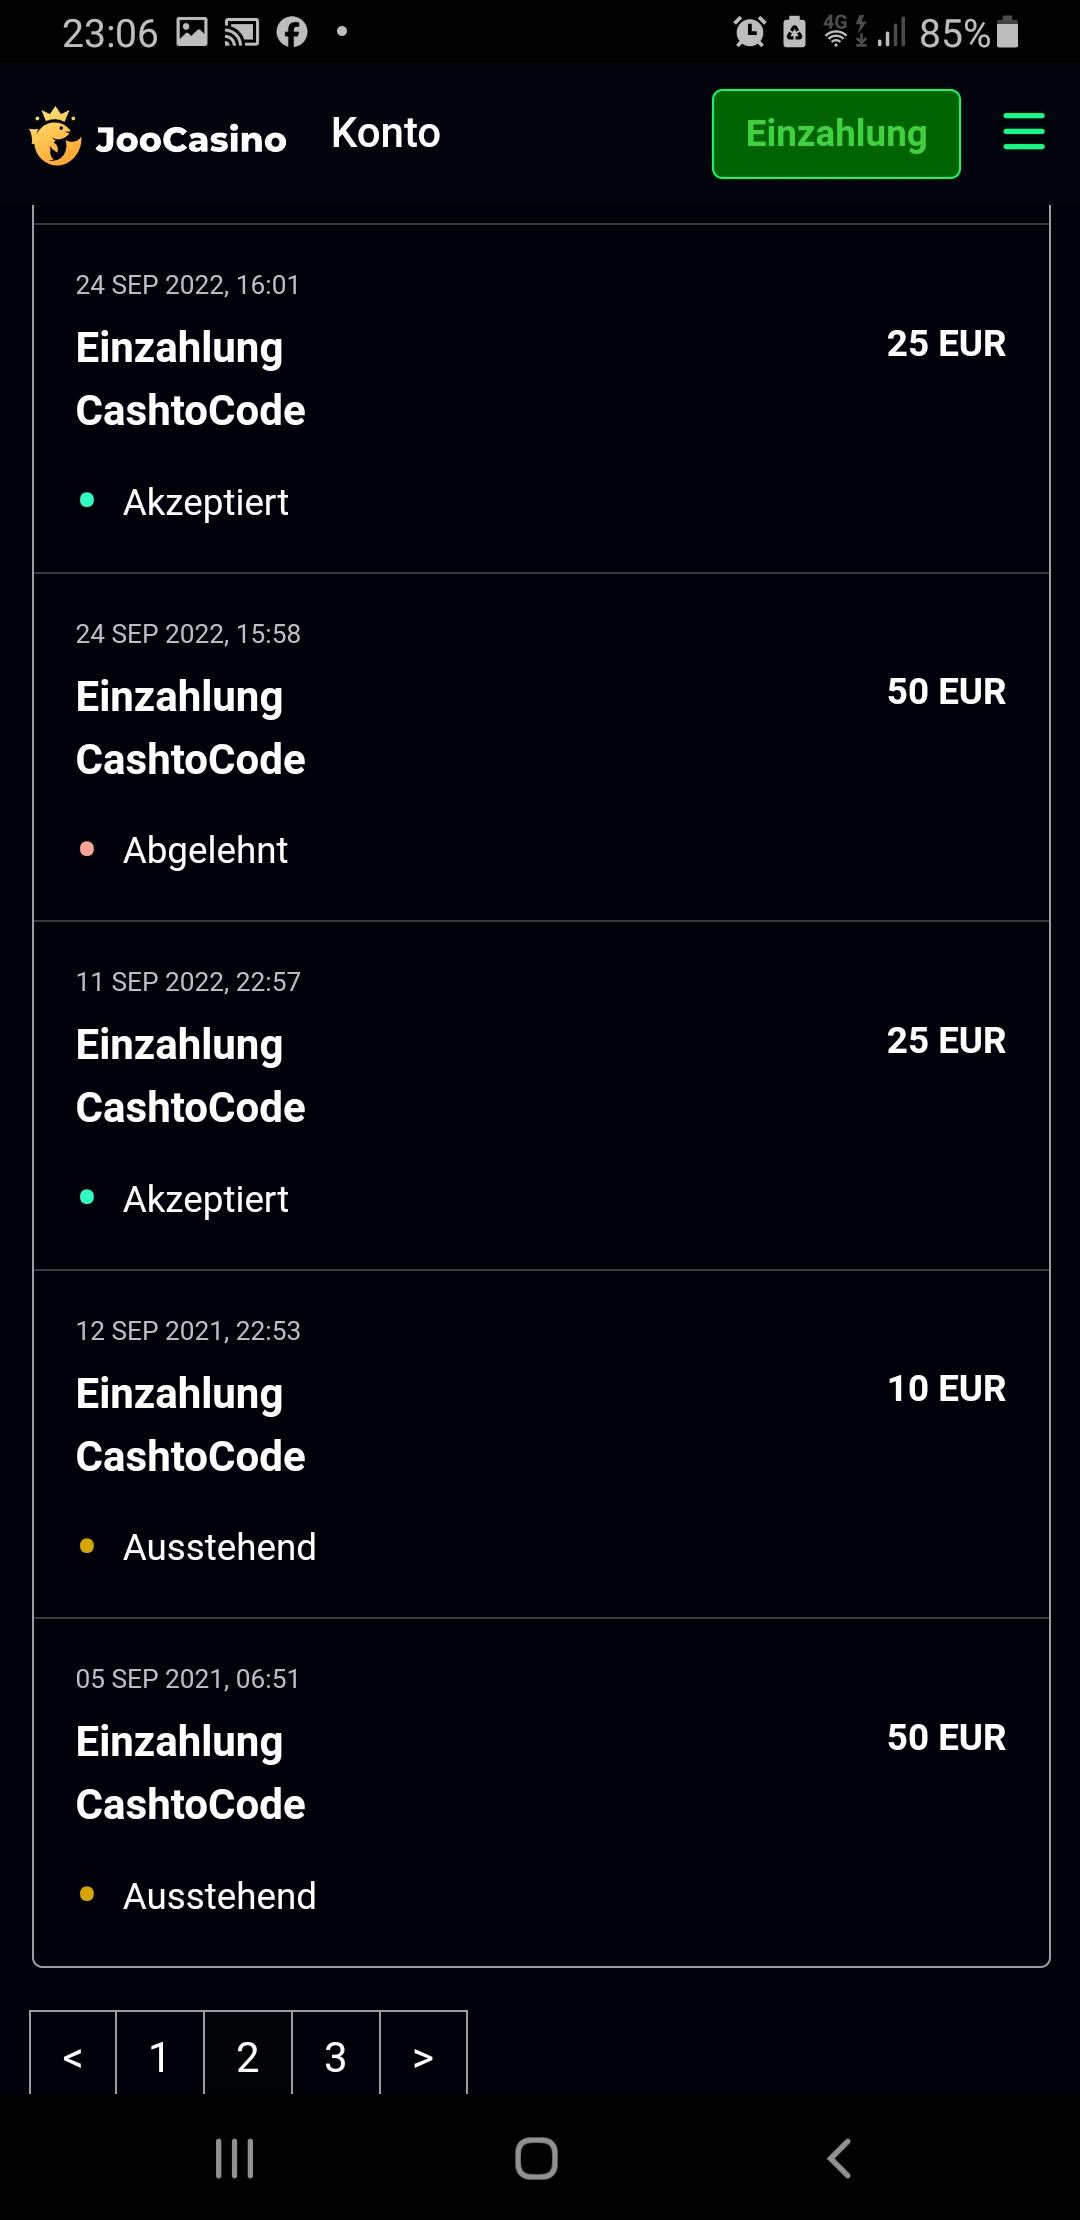Open the Android recent apps button
1080x2220 pixels.
pos(235,2158)
